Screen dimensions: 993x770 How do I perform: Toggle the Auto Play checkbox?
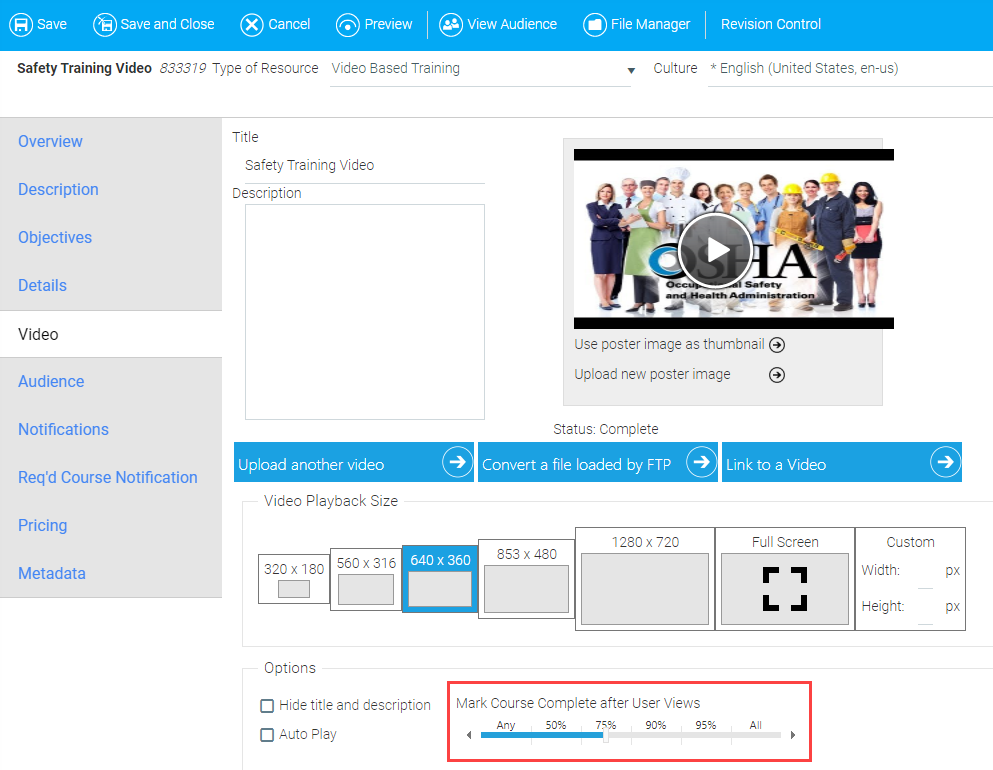point(267,735)
